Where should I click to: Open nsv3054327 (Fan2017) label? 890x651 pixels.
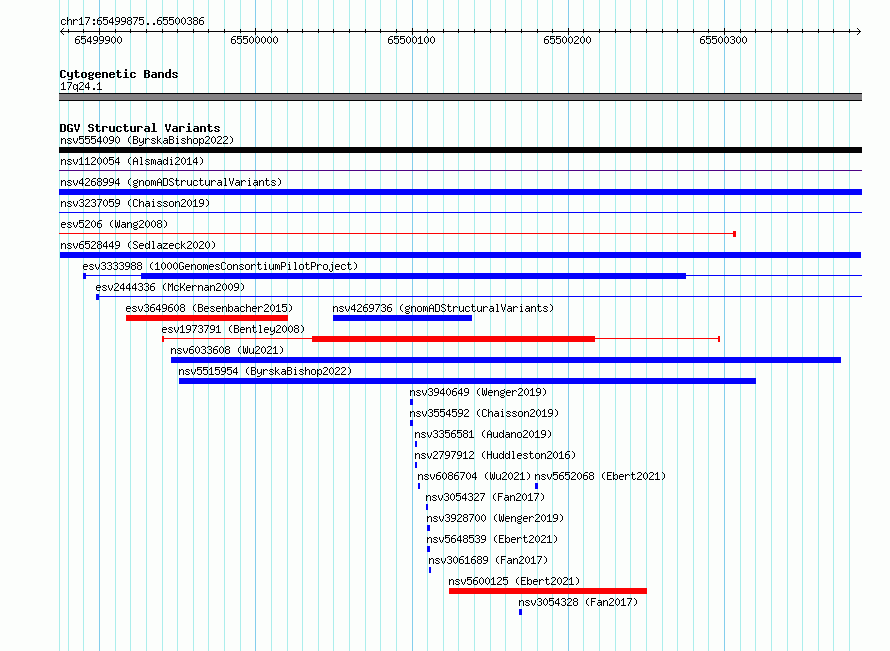[485, 497]
